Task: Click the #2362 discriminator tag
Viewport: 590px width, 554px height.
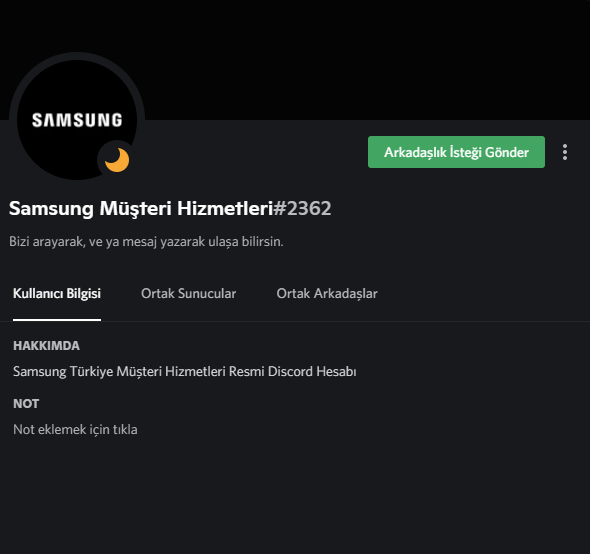Action: point(302,208)
